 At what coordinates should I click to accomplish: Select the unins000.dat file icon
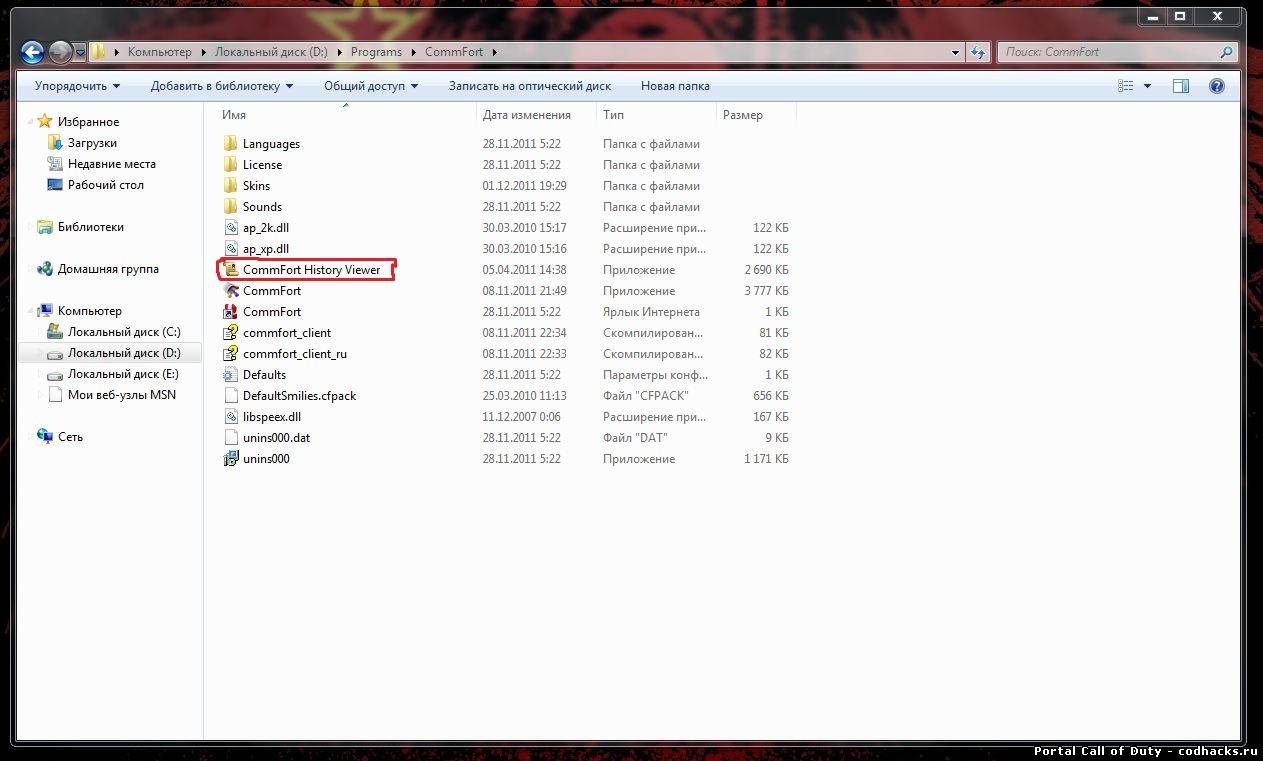231,438
